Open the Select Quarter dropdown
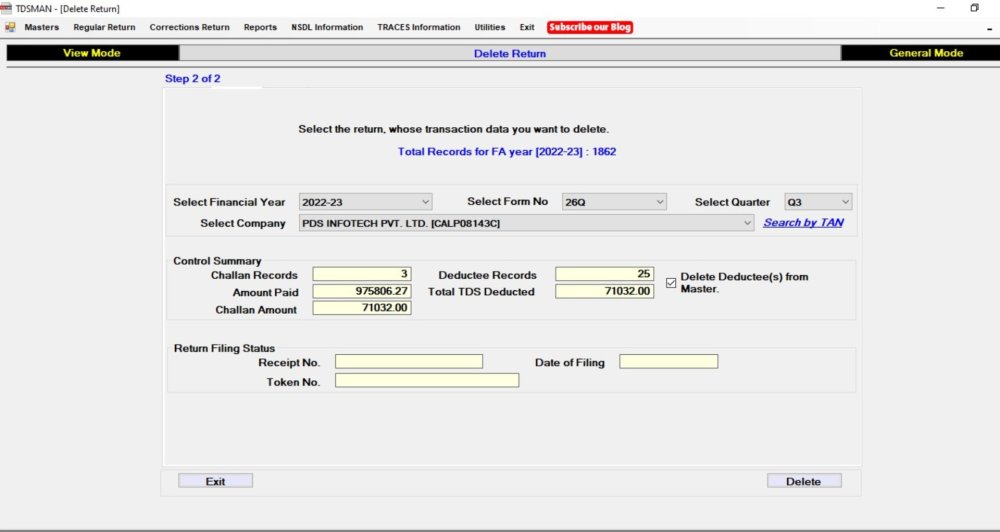Screen dimensions: 1000x532 [846, 202]
